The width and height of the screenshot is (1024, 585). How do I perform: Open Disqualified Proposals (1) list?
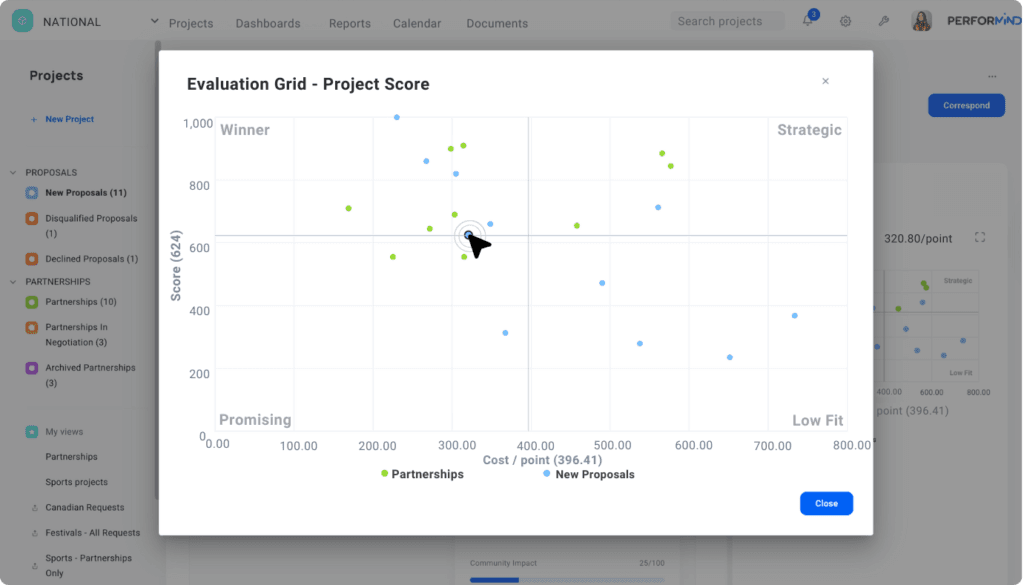[91, 226]
